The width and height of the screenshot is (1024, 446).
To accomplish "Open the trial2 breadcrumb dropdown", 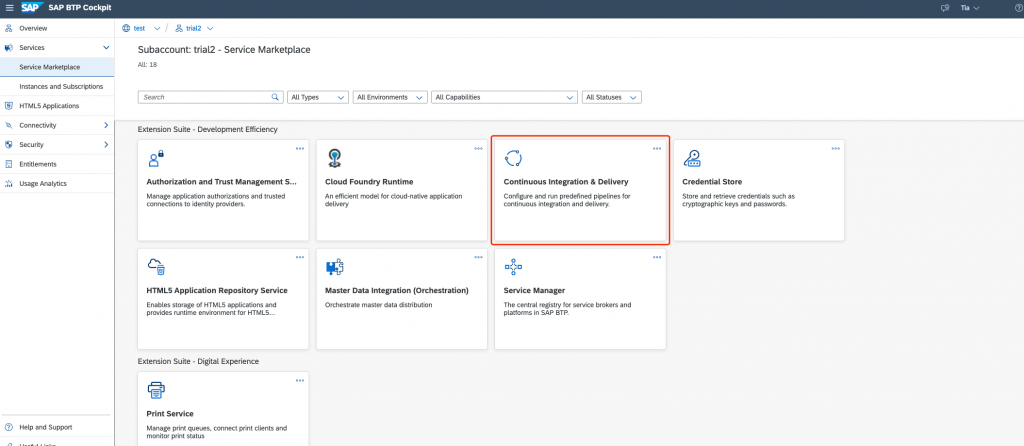I will click(x=210, y=28).
